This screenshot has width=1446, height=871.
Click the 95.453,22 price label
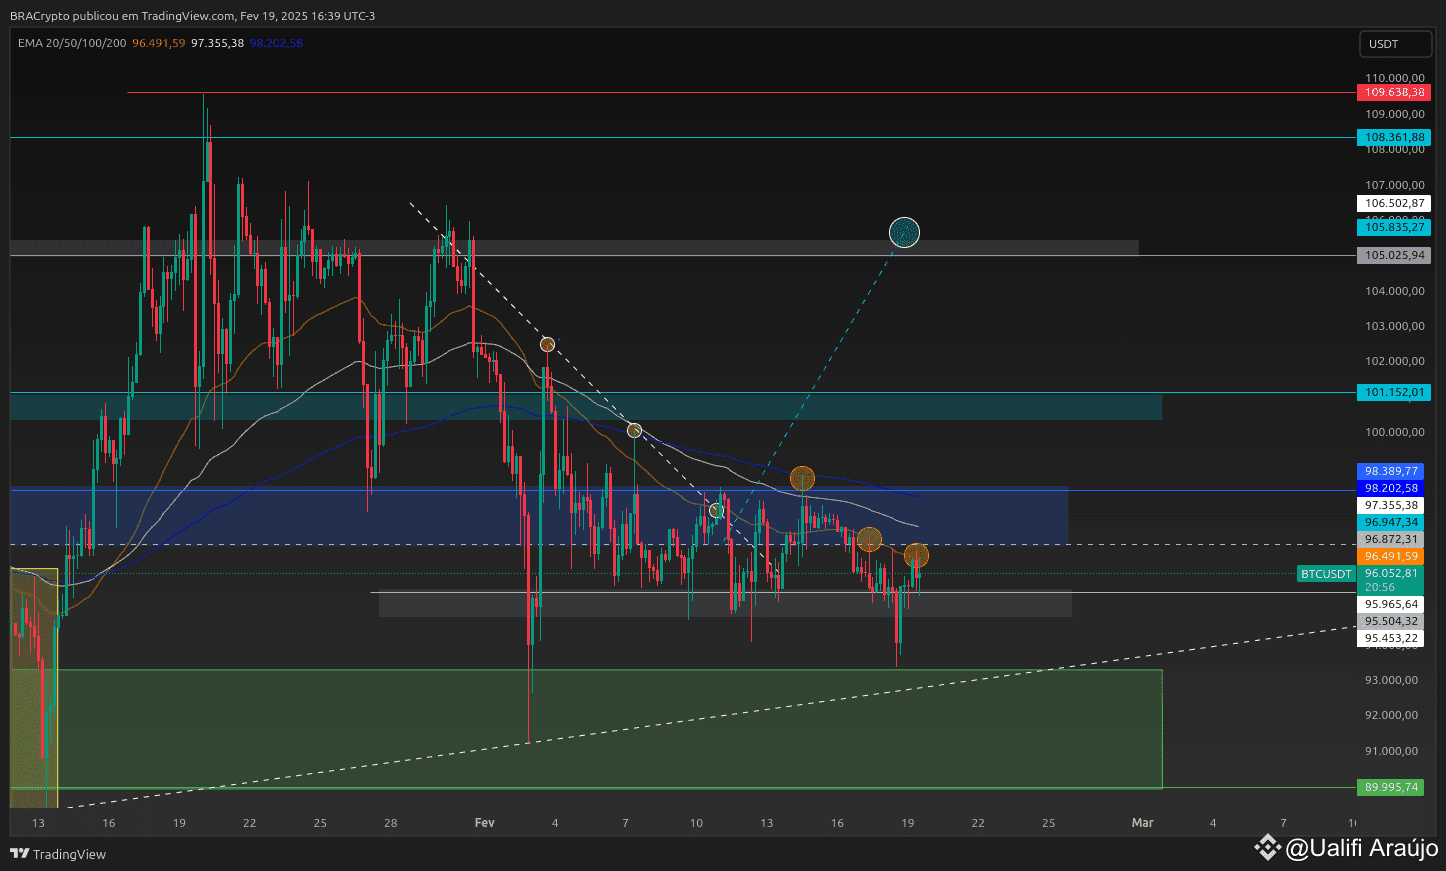pyautogui.click(x=1391, y=638)
